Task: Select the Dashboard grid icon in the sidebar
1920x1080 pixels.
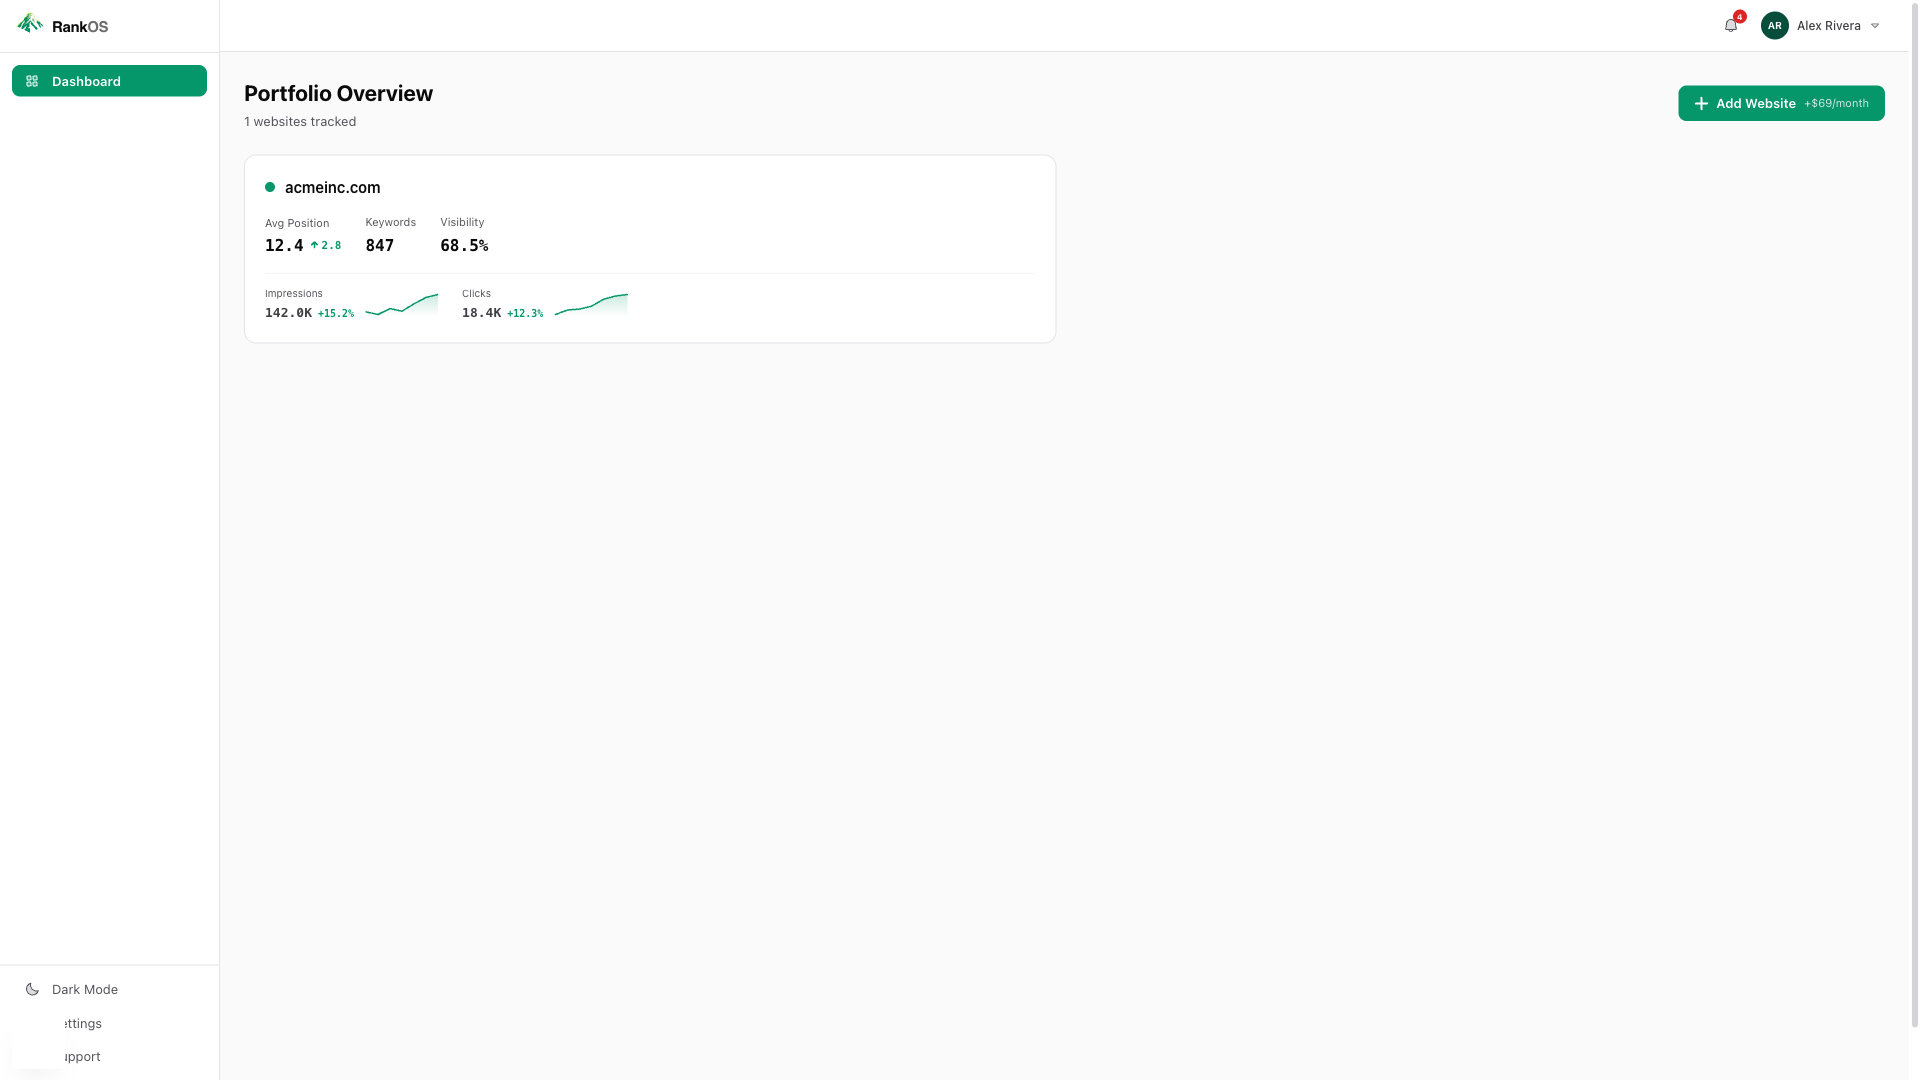Action: pyautogui.click(x=31, y=81)
